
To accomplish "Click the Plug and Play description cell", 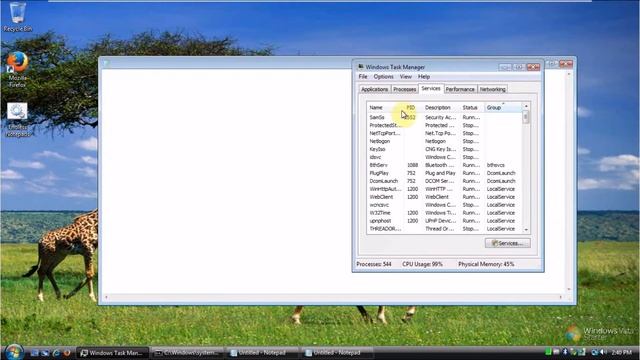I will [440, 173].
